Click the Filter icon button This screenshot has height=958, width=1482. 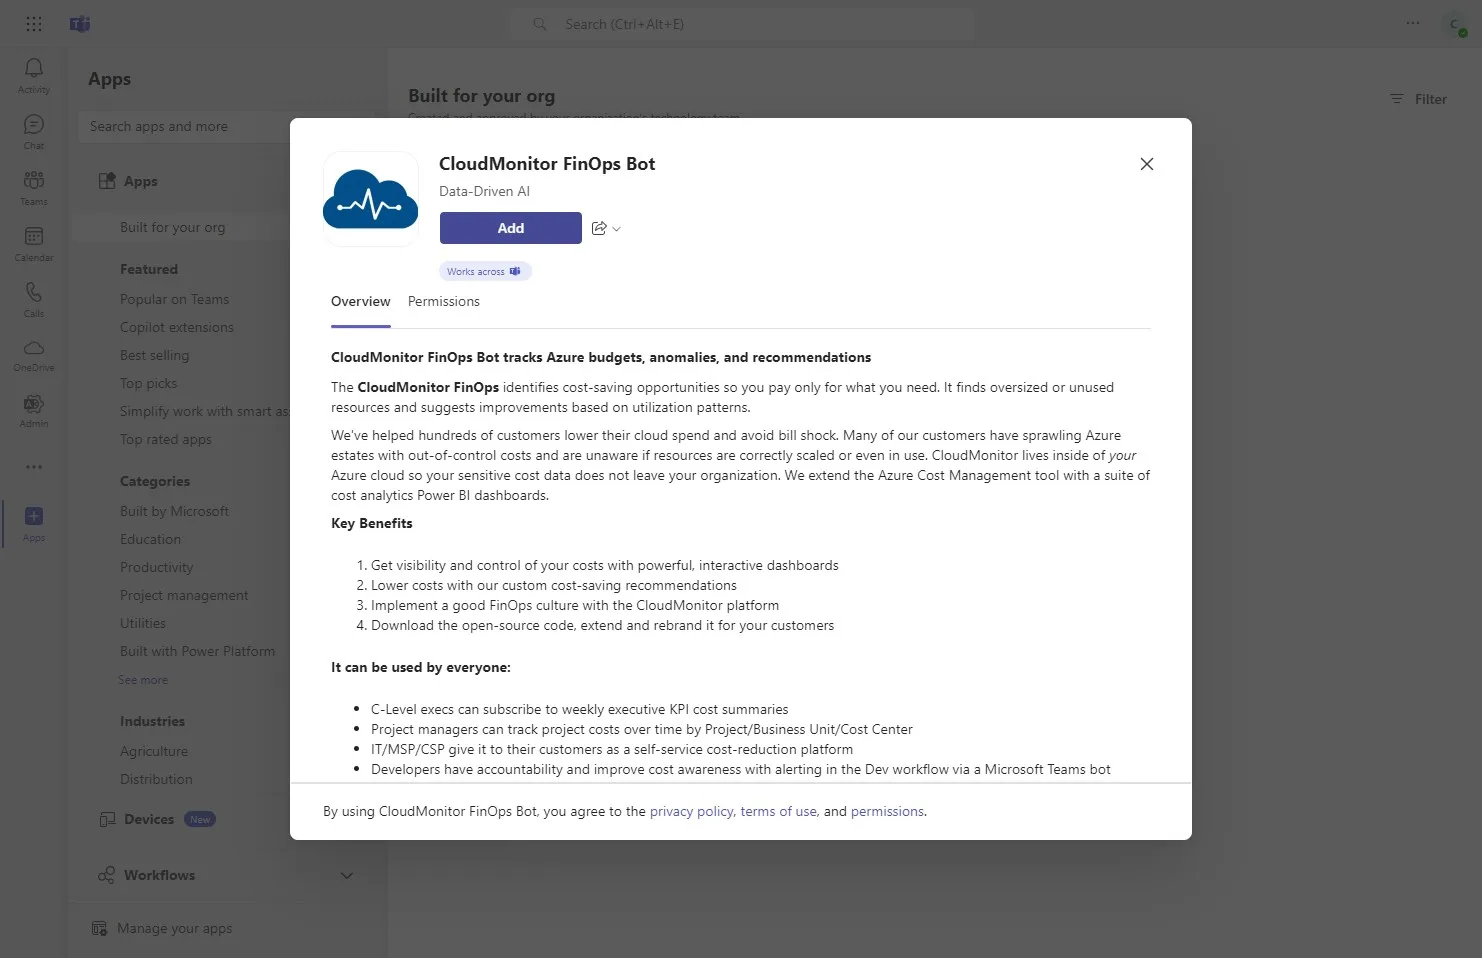coord(1418,99)
